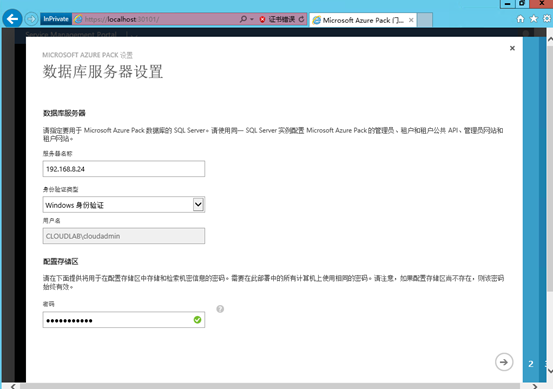Click the 数据库服务器设置 page title

[x=103, y=72]
